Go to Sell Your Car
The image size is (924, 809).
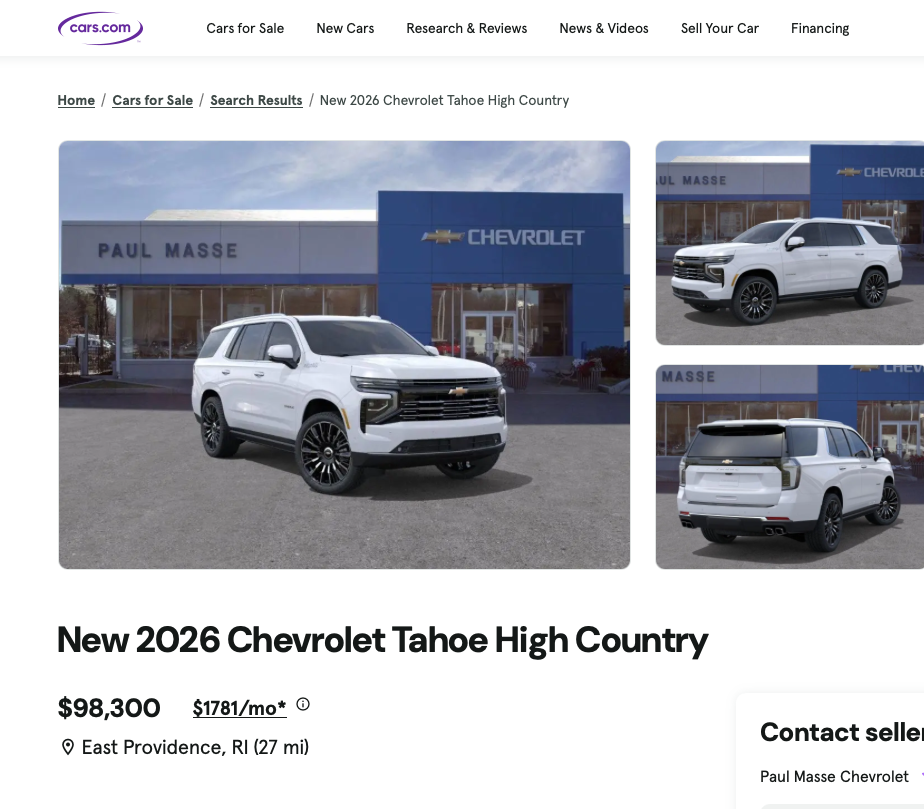[720, 28]
